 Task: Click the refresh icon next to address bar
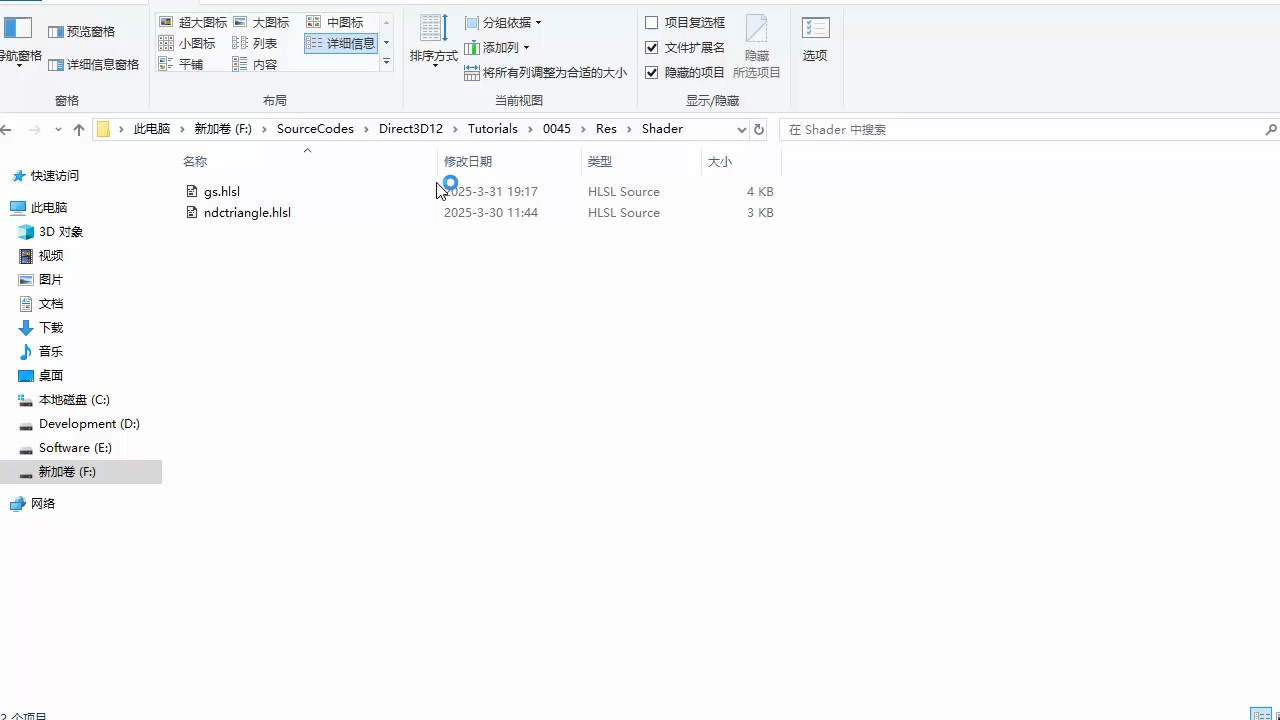point(758,128)
